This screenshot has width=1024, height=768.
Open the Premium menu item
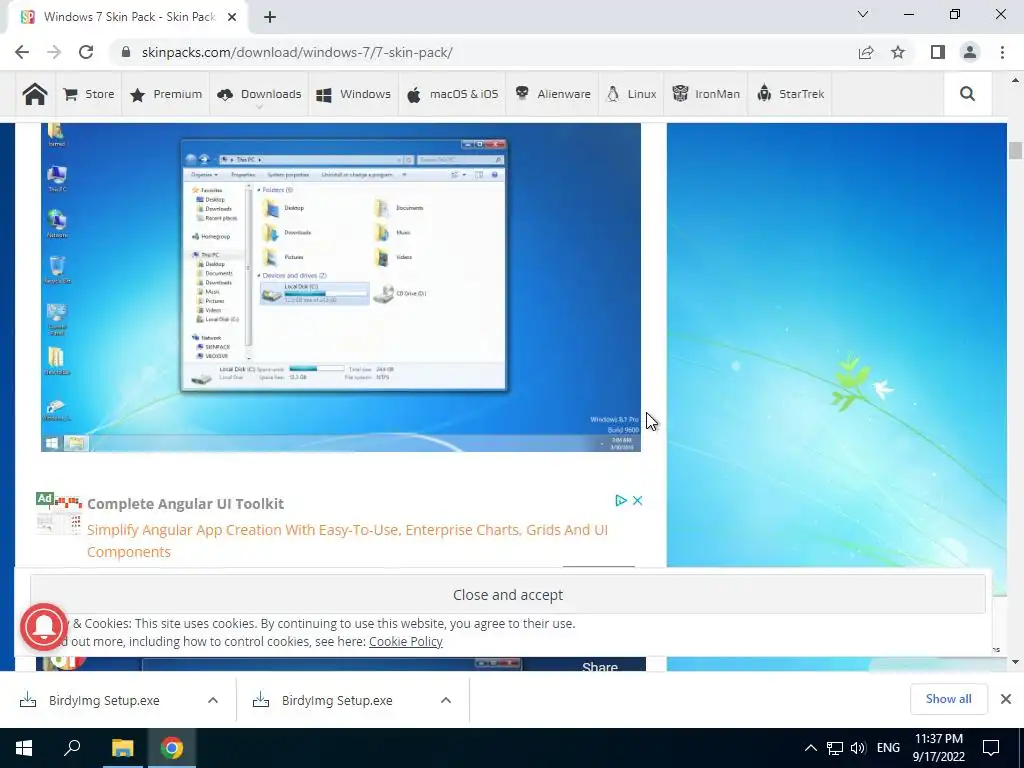point(166,94)
